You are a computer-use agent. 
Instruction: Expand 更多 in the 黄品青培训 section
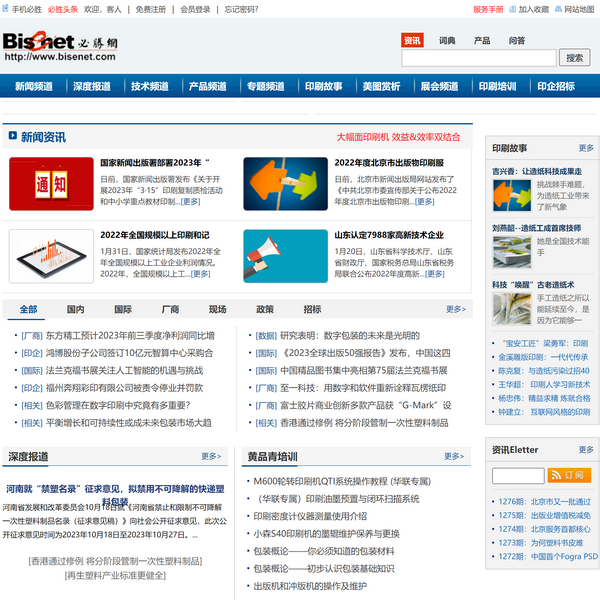click(x=459, y=456)
